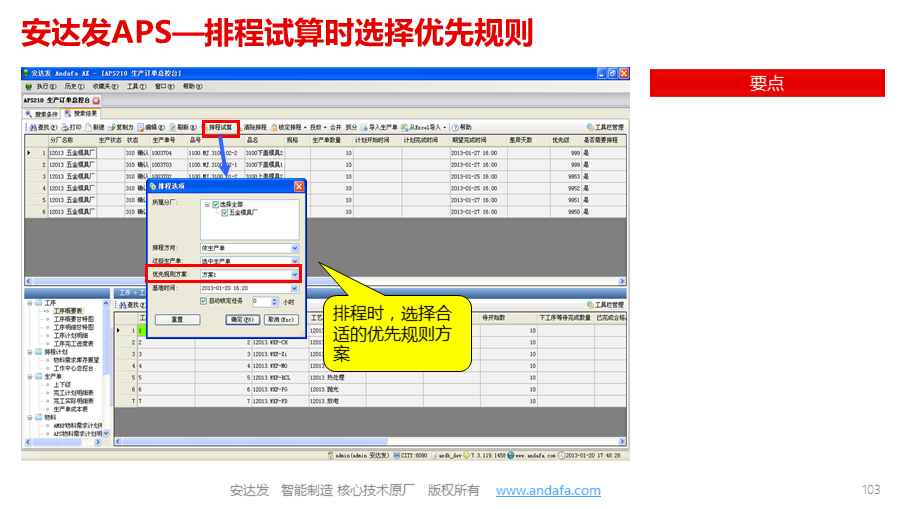Viewport: 907px width, 509px height.
Task: Collapse the 选择全部 tree node in dialog
Action: pyautogui.click(x=207, y=205)
